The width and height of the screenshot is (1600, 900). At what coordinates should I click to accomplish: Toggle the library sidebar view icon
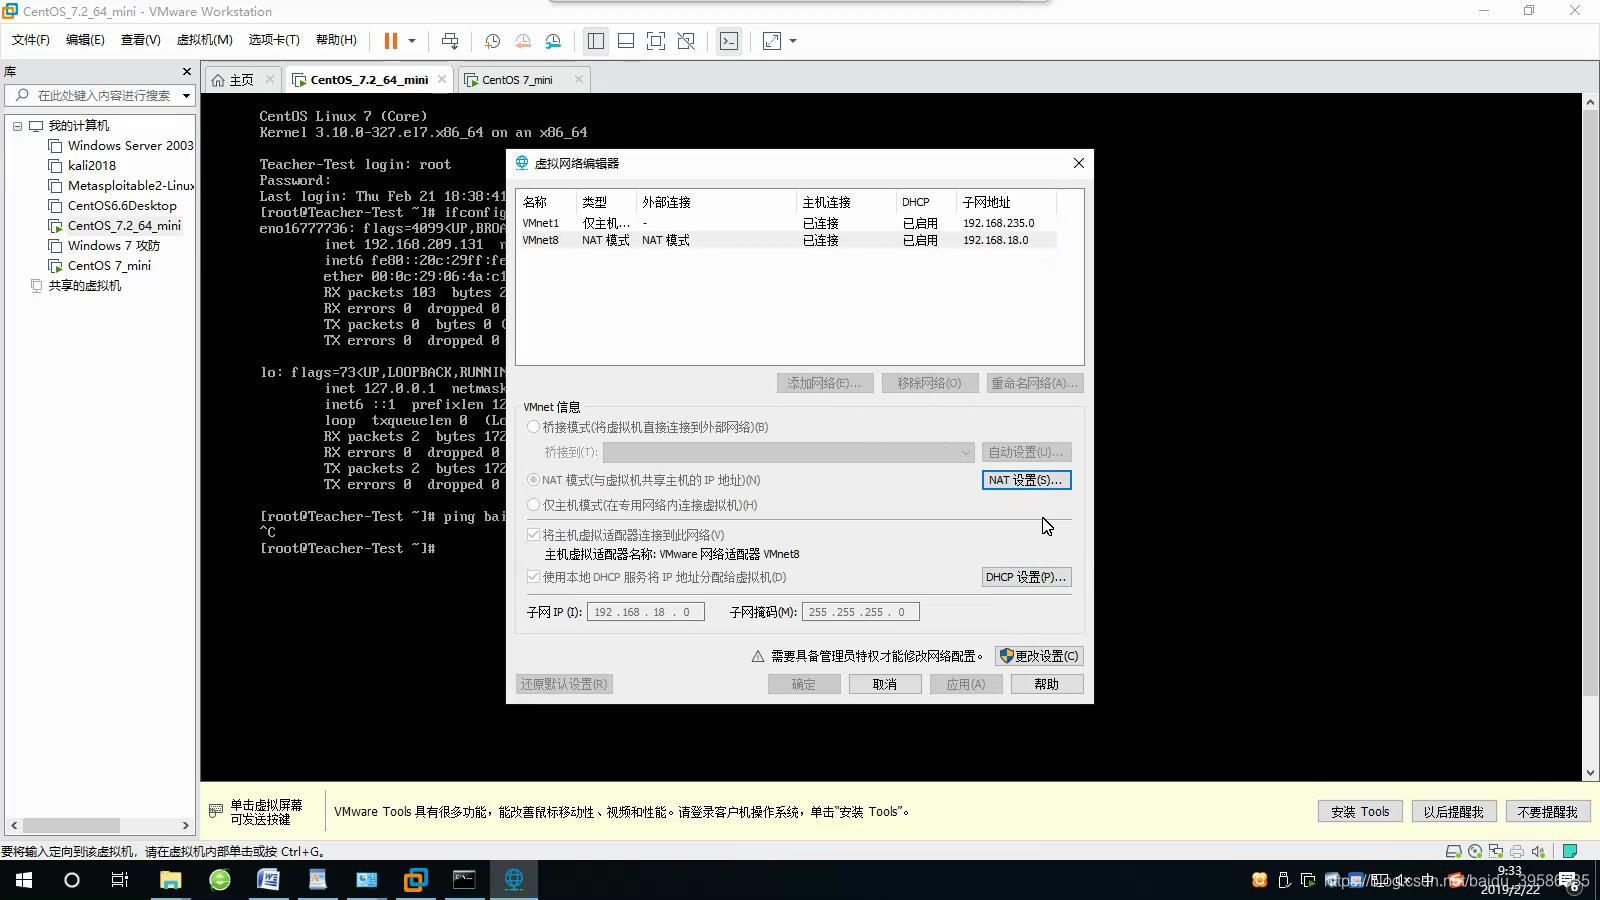pyautogui.click(x=596, y=41)
